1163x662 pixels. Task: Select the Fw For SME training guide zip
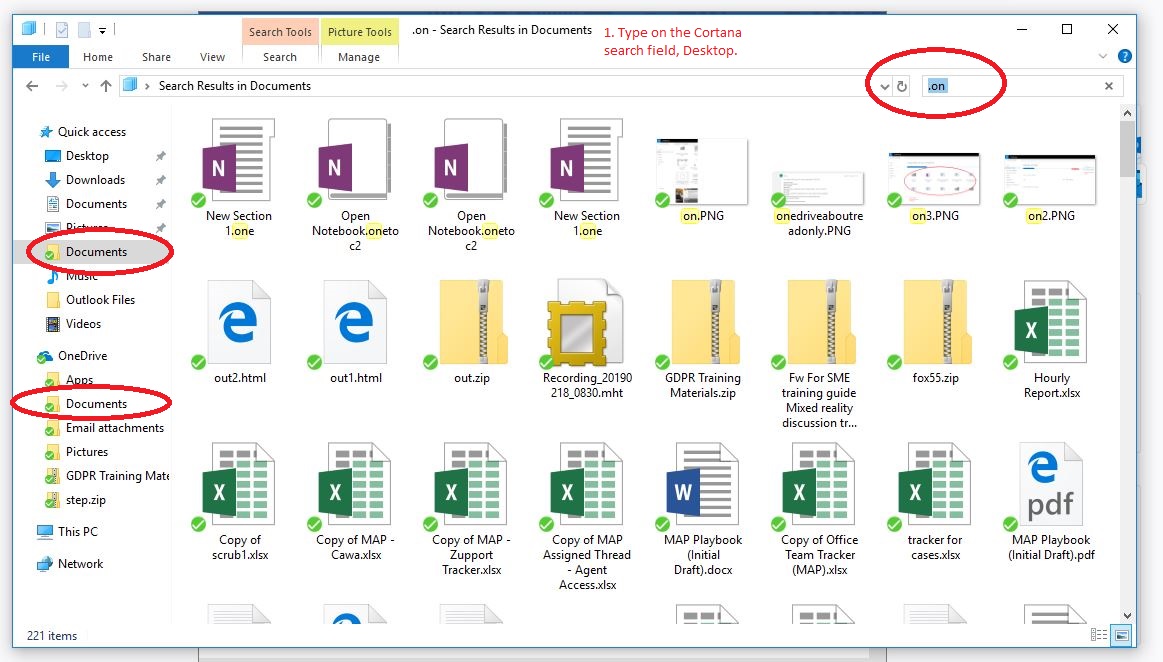[x=819, y=354]
